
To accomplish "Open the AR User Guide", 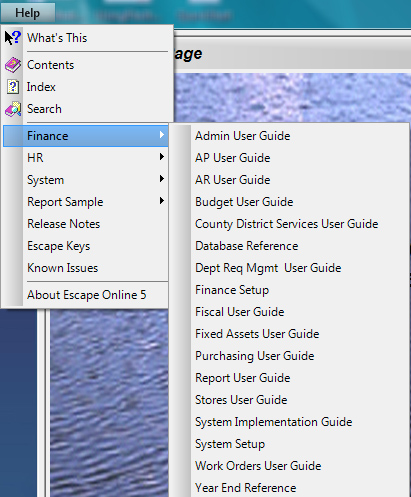I will [x=290, y=180].
